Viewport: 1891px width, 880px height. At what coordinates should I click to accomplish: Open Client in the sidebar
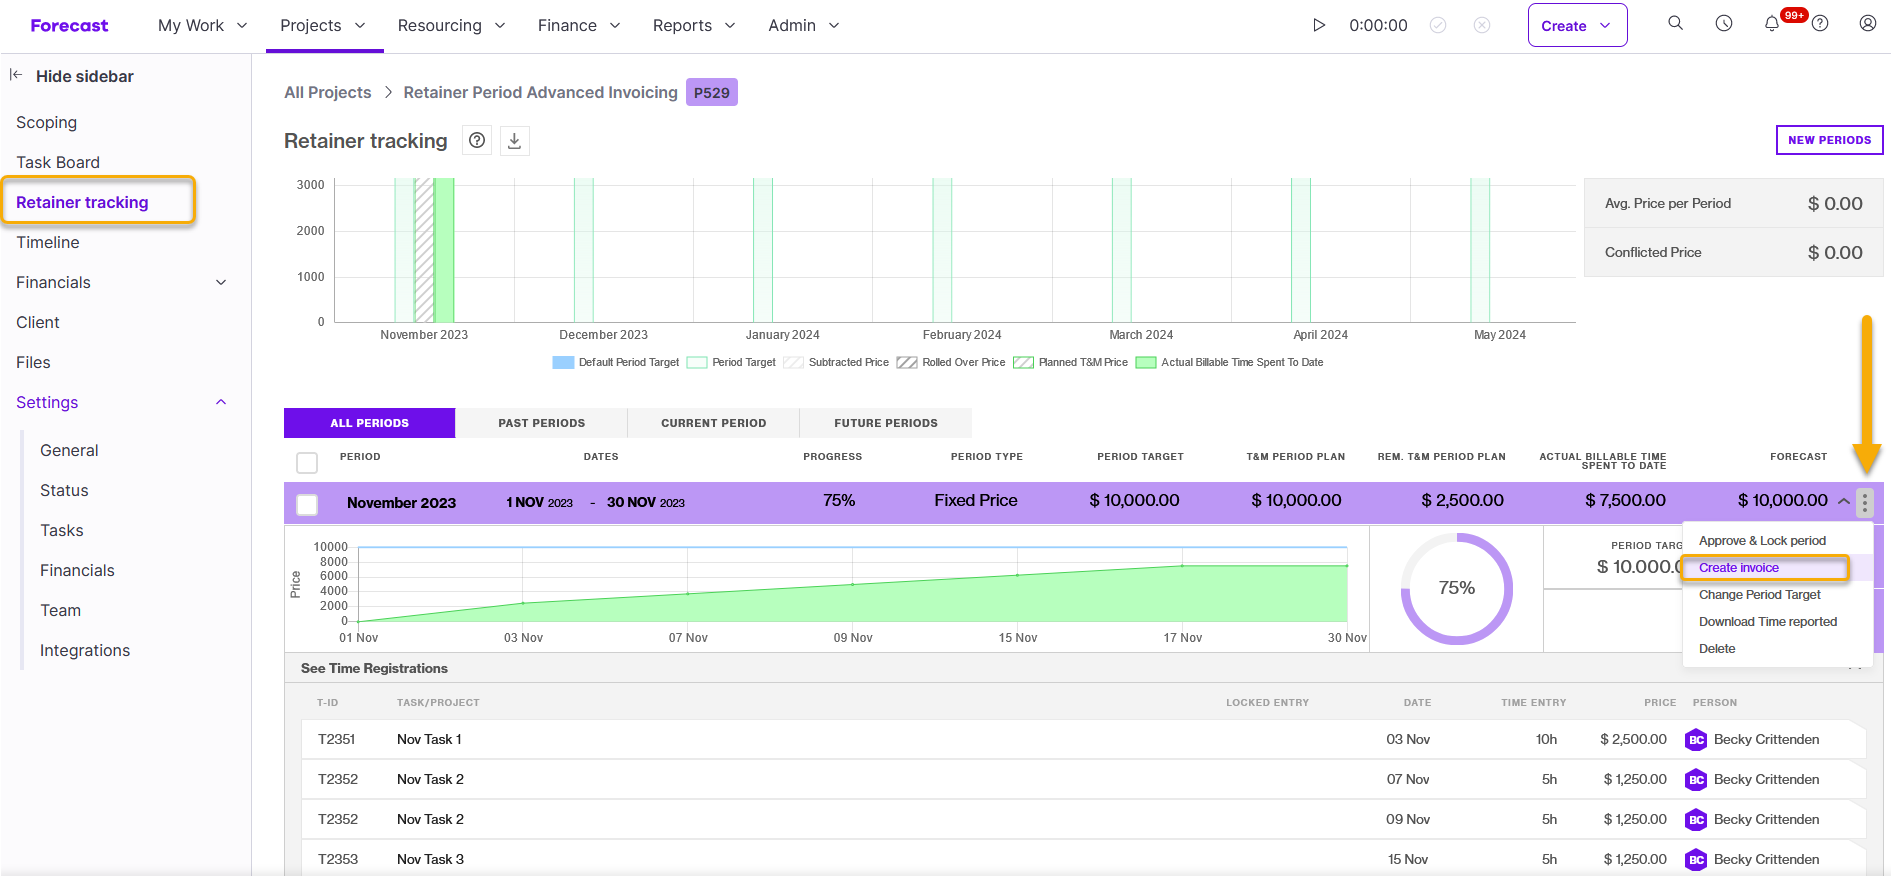(38, 322)
